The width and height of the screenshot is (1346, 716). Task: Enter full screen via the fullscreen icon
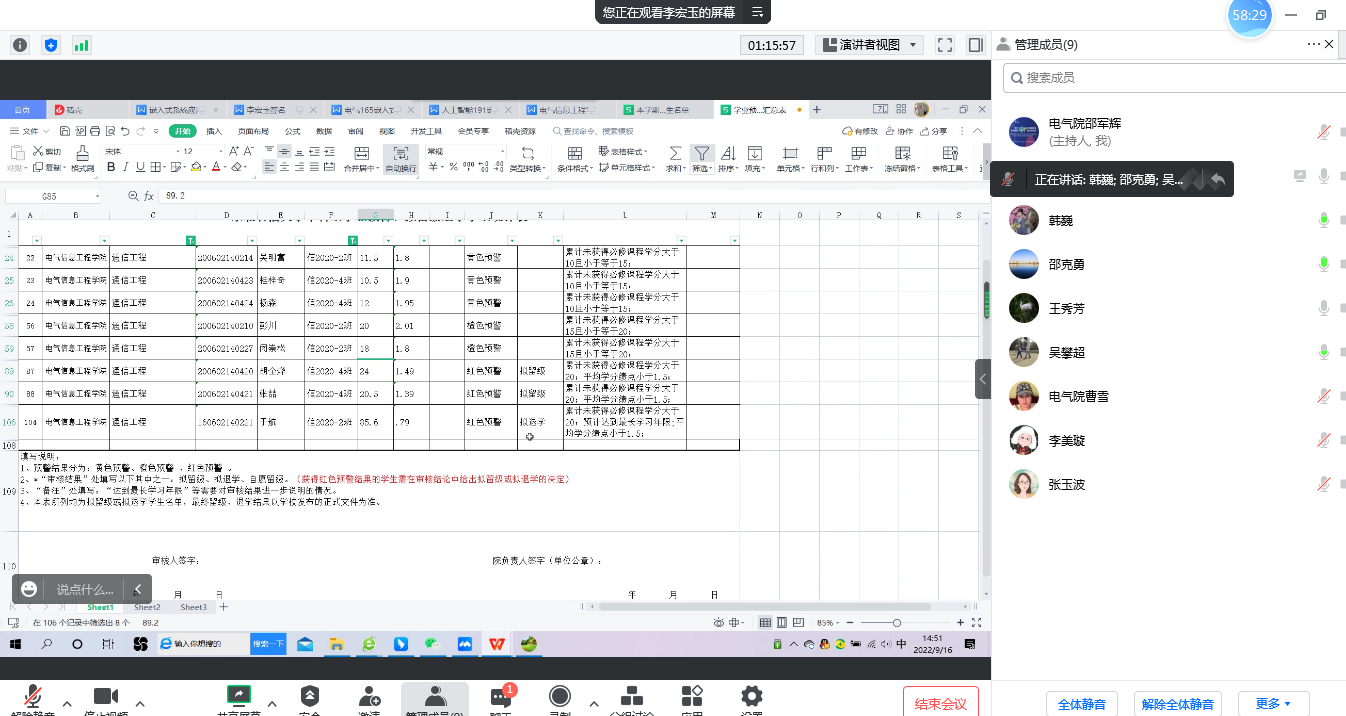pyautogui.click(x=945, y=45)
